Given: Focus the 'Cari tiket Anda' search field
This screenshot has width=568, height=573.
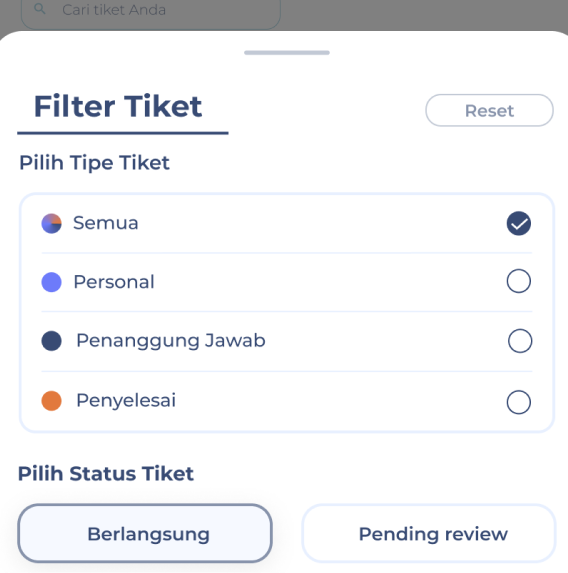Looking at the screenshot, I should pyautogui.click(x=151, y=12).
